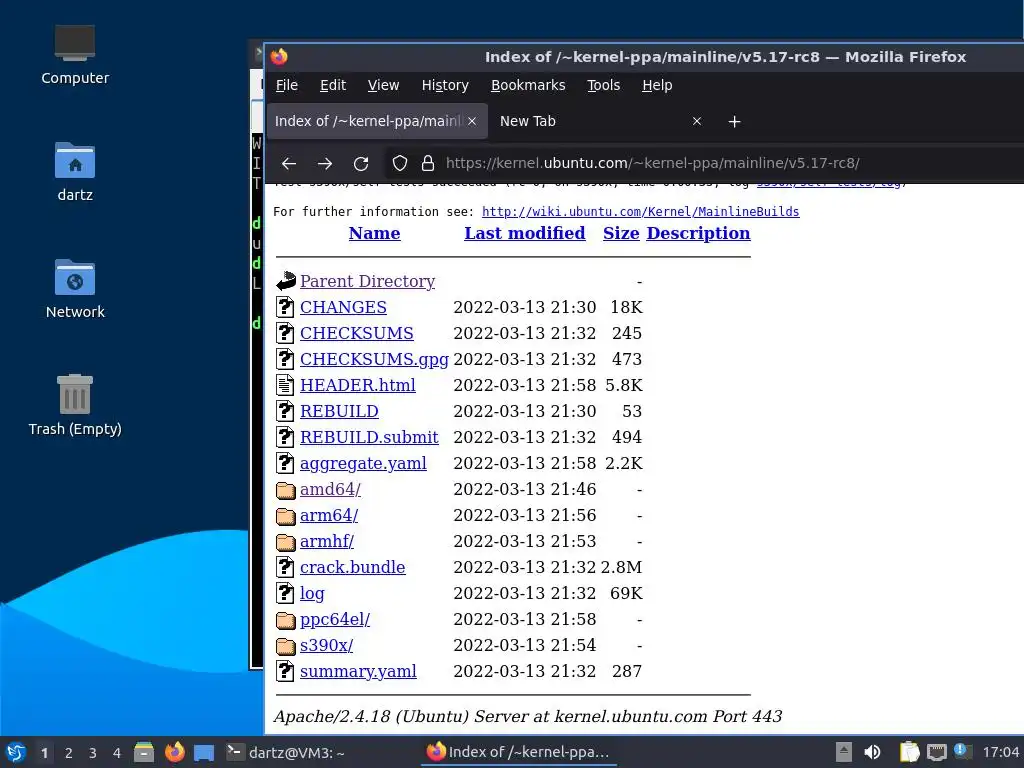This screenshot has width=1024, height=768.
Task: Click the document icon next to HEADER.html
Action: (285, 385)
